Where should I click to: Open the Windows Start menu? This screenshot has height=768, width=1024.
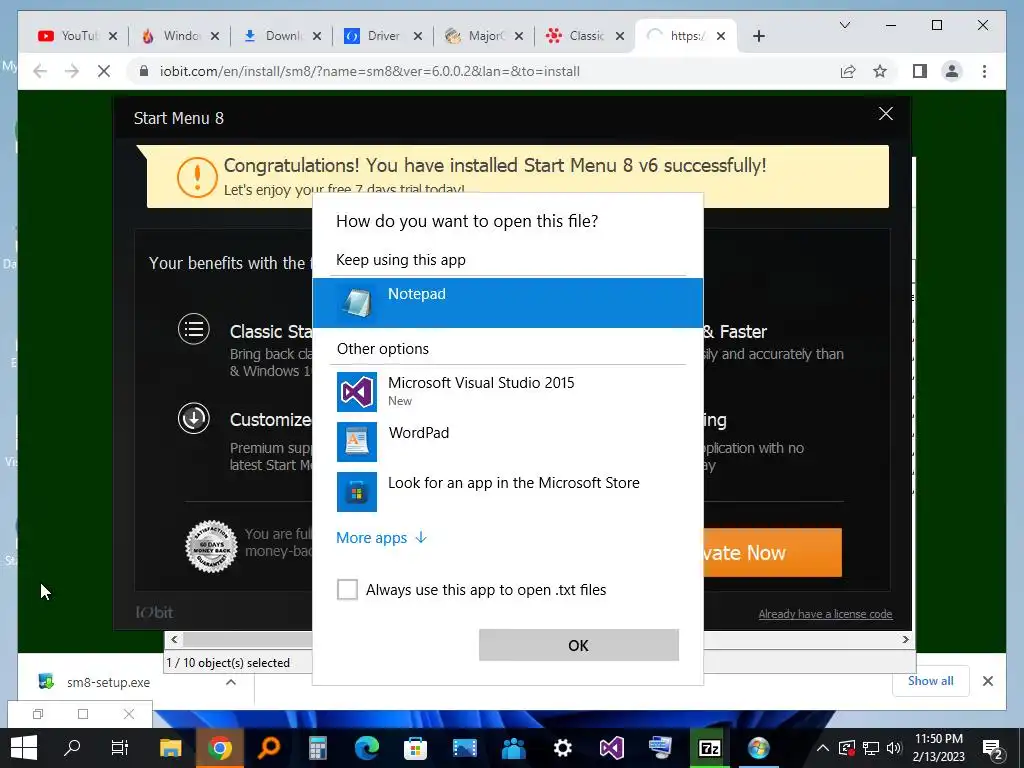[x=24, y=748]
